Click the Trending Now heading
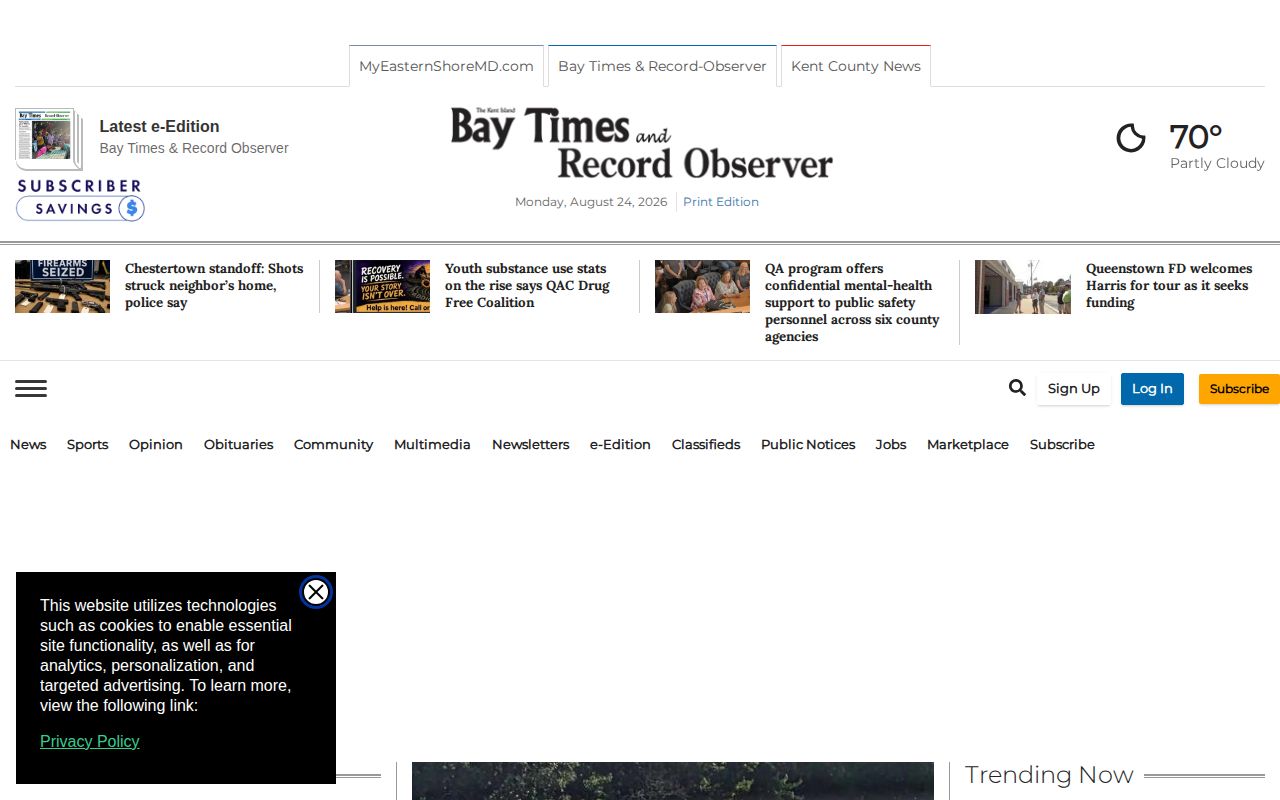This screenshot has height=800, width=1280. pyautogui.click(x=1049, y=775)
